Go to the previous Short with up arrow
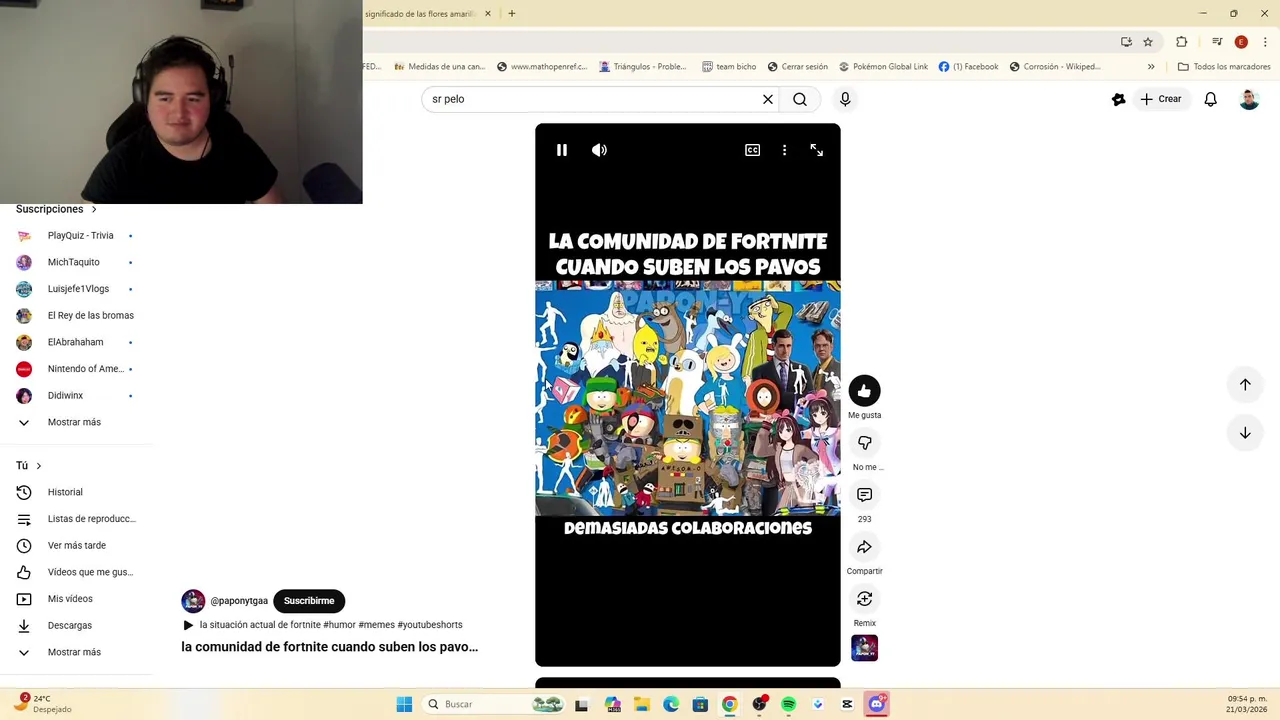Image resolution: width=1280 pixels, height=720 pixels. 1245,384
